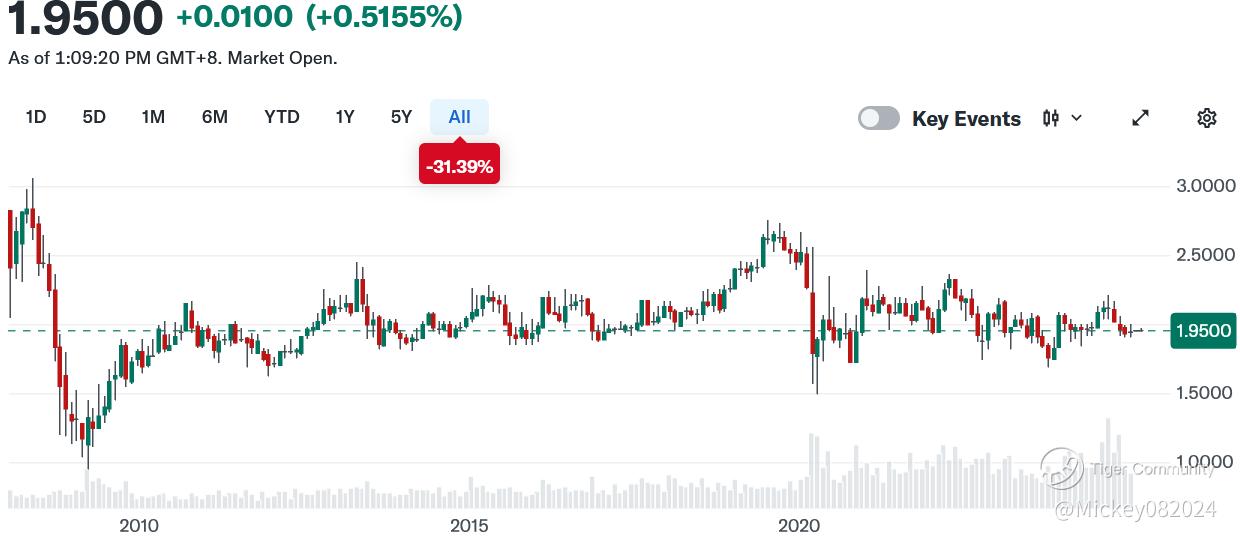Select the 5D time range tab
The image size is (1240, 537).
pyautogui.click(x=94, y=117)
